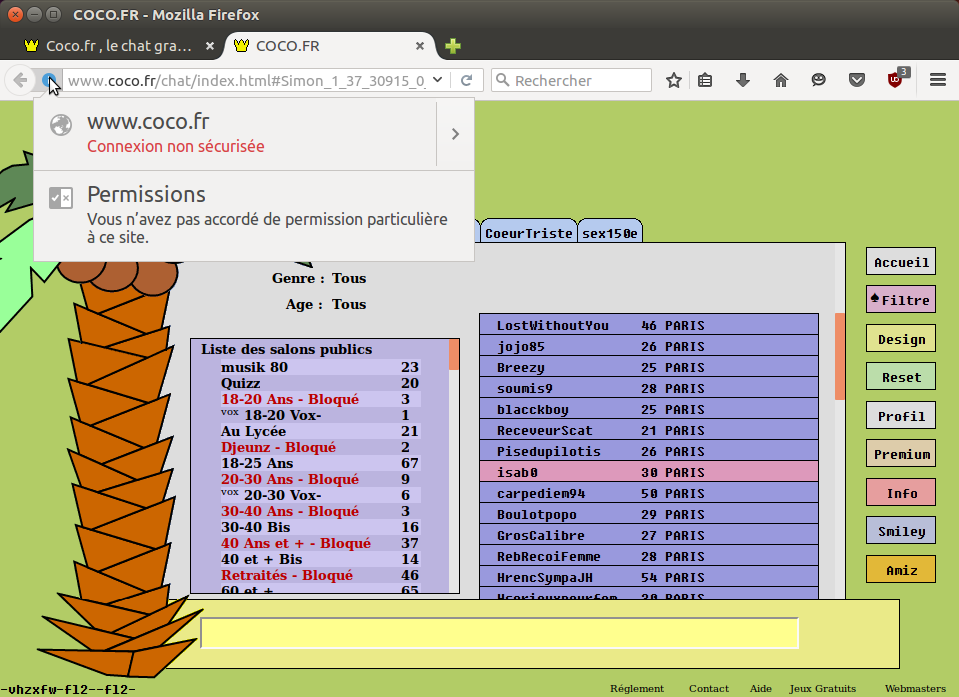The height and width of the screenshot is (697, 959).
Task: Open the Contact footer link
Action: coord(709,688)
